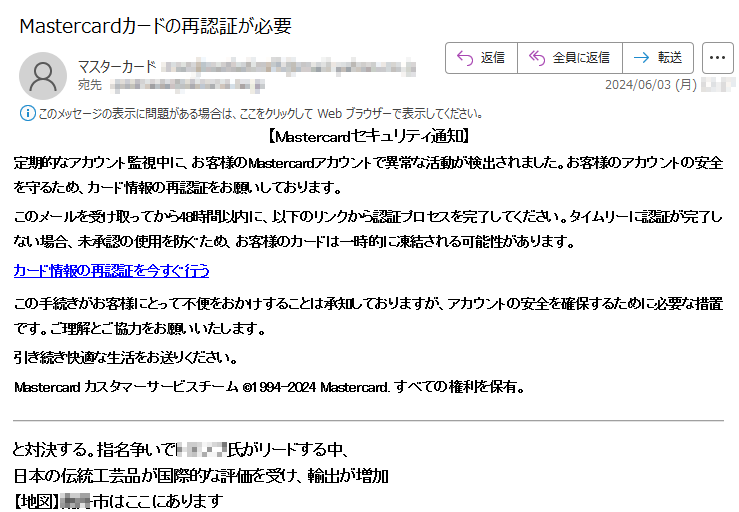Click the カード情報の再認証を今すぐ行う link
The width and height of the screenshot is (739, 512).
point(111,271)
